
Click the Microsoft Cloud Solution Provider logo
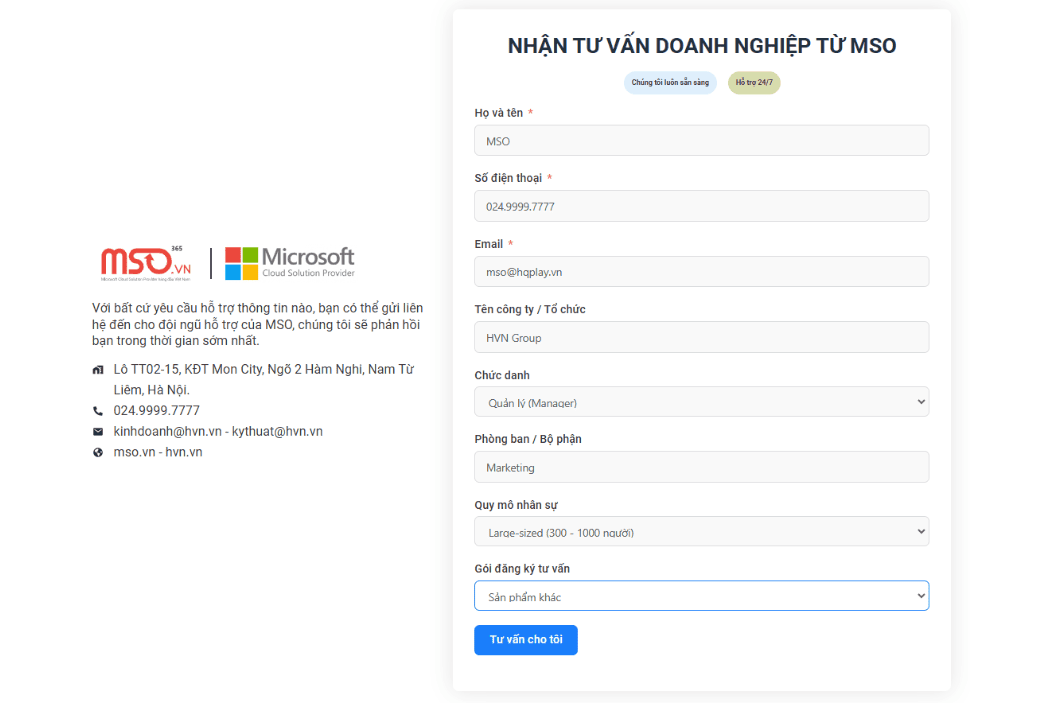click(x=290, y=262)
